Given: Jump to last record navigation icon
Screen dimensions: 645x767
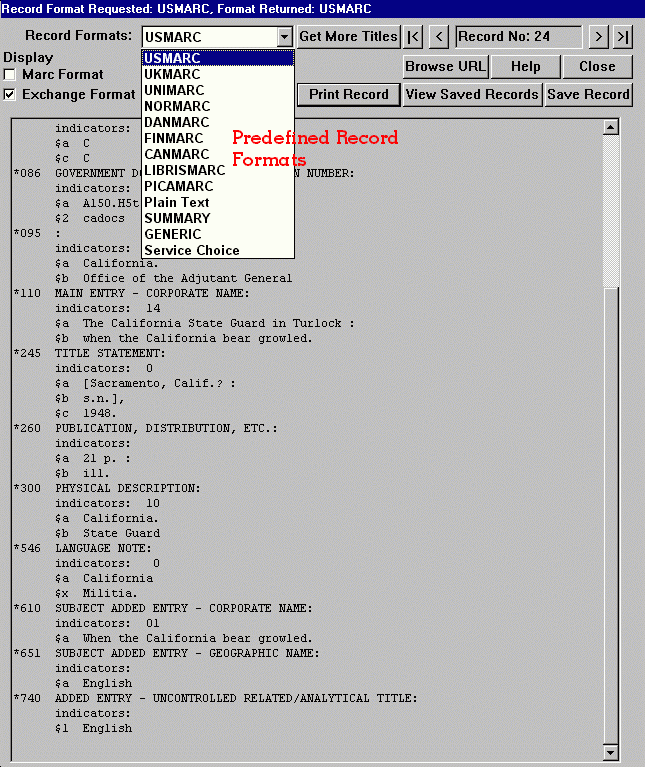Looking at the screenshot, I should click(623, 37).
